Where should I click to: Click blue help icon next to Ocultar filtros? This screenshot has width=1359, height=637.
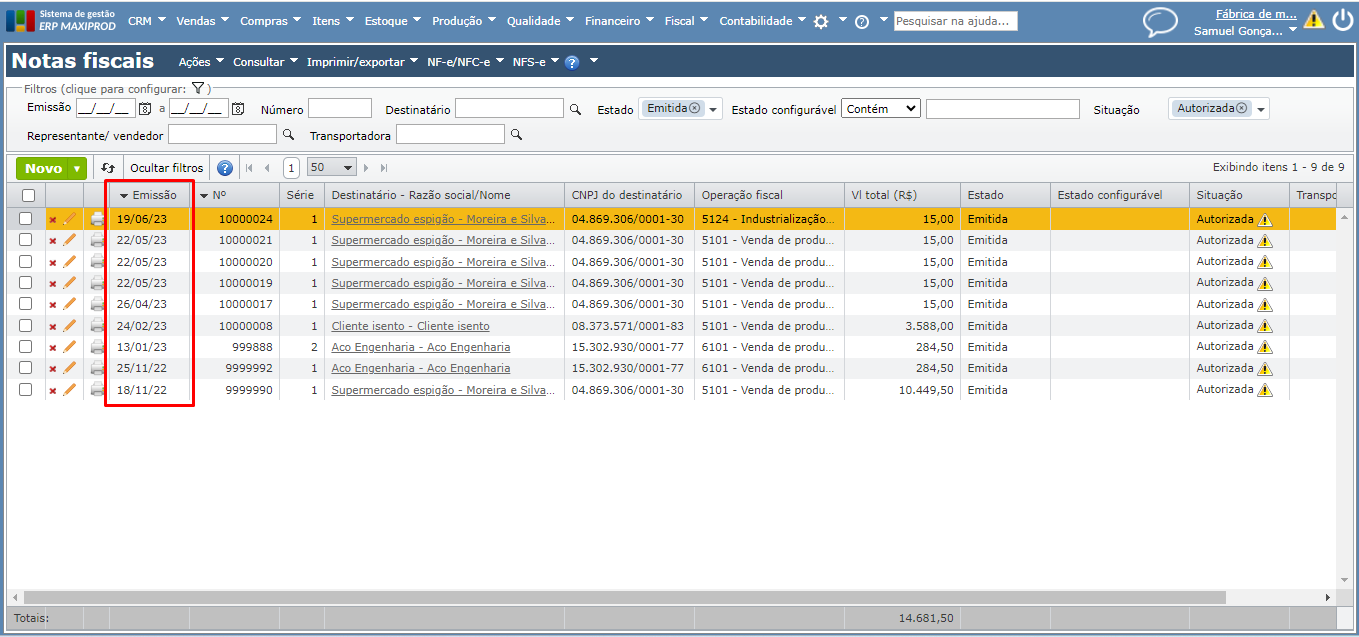[x=225, y=168]
